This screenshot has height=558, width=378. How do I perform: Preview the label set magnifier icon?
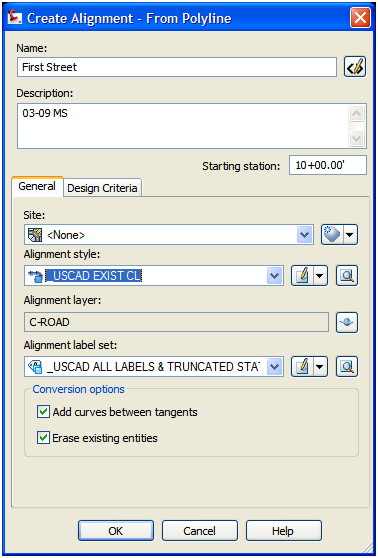coord(347,367)
